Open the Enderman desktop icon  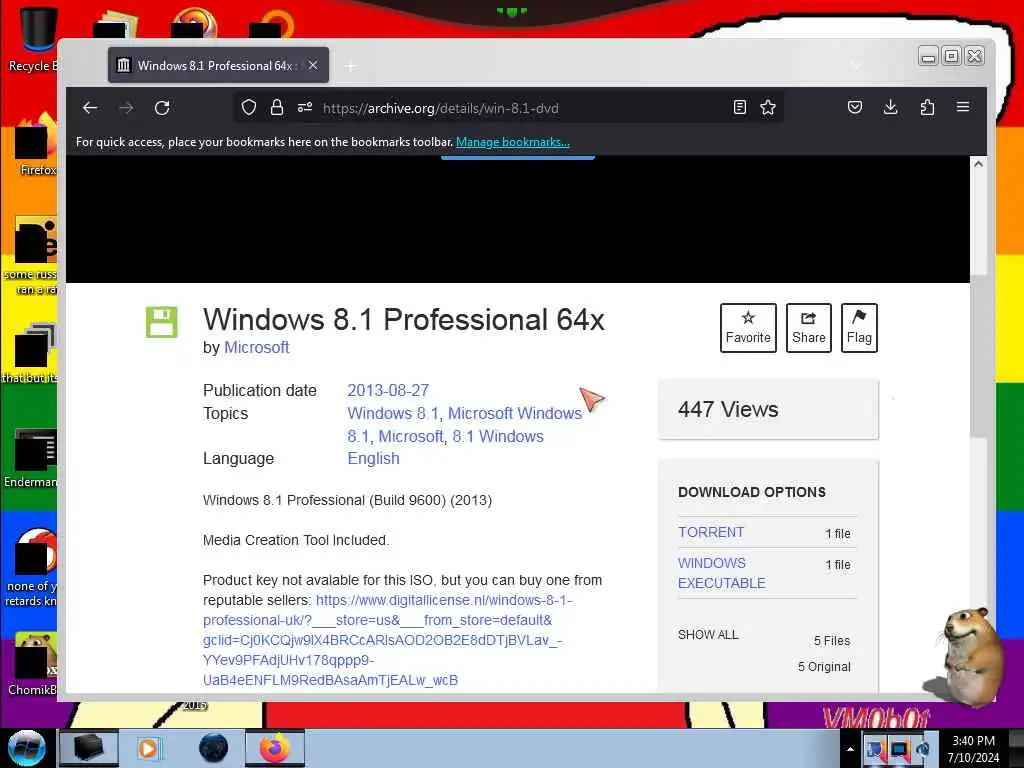click(31, 458)
